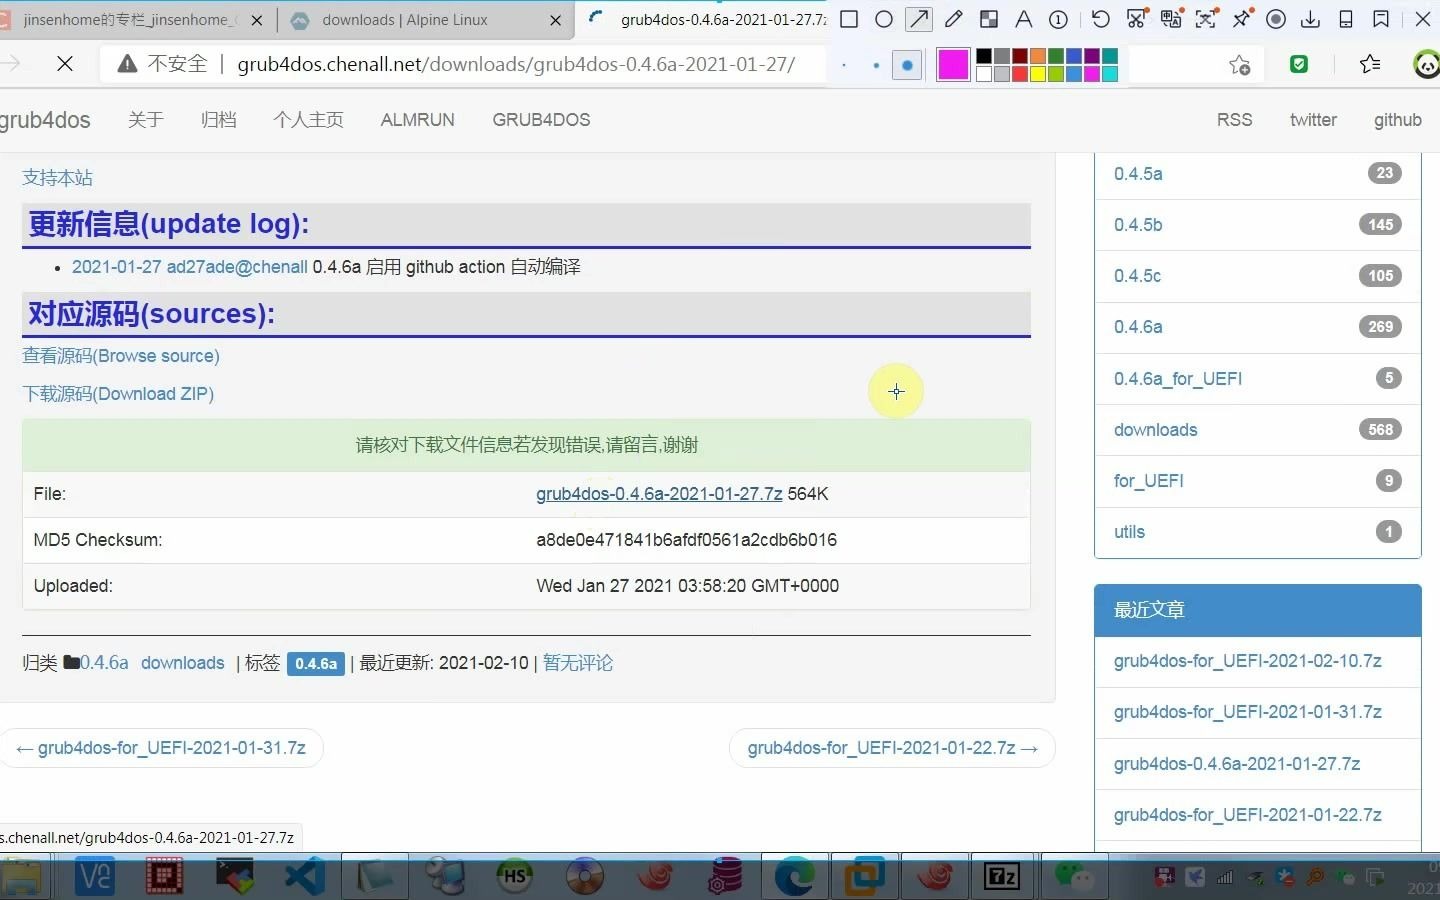Select the mosaic blur tool

(x=989, y=19)
